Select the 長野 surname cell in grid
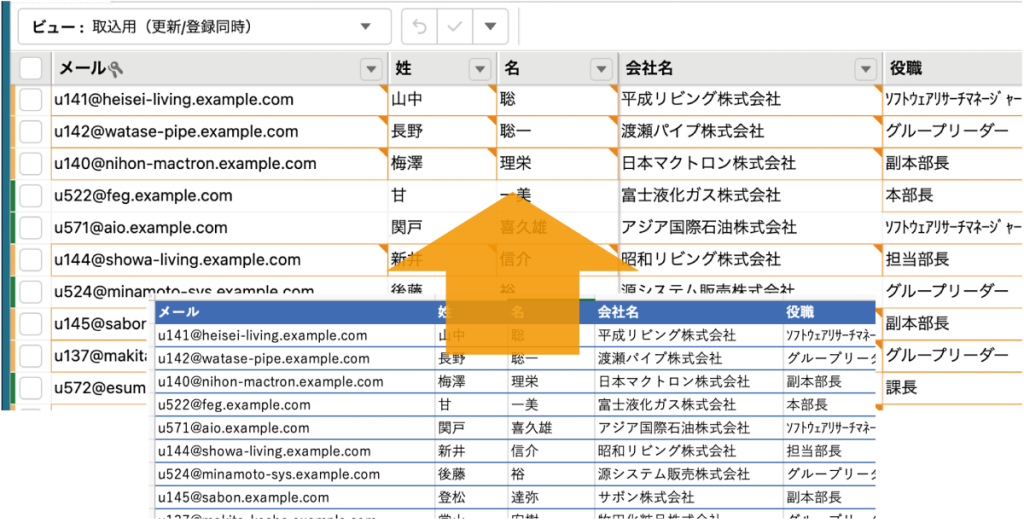 pyautogui.click(x=442, y=132)
